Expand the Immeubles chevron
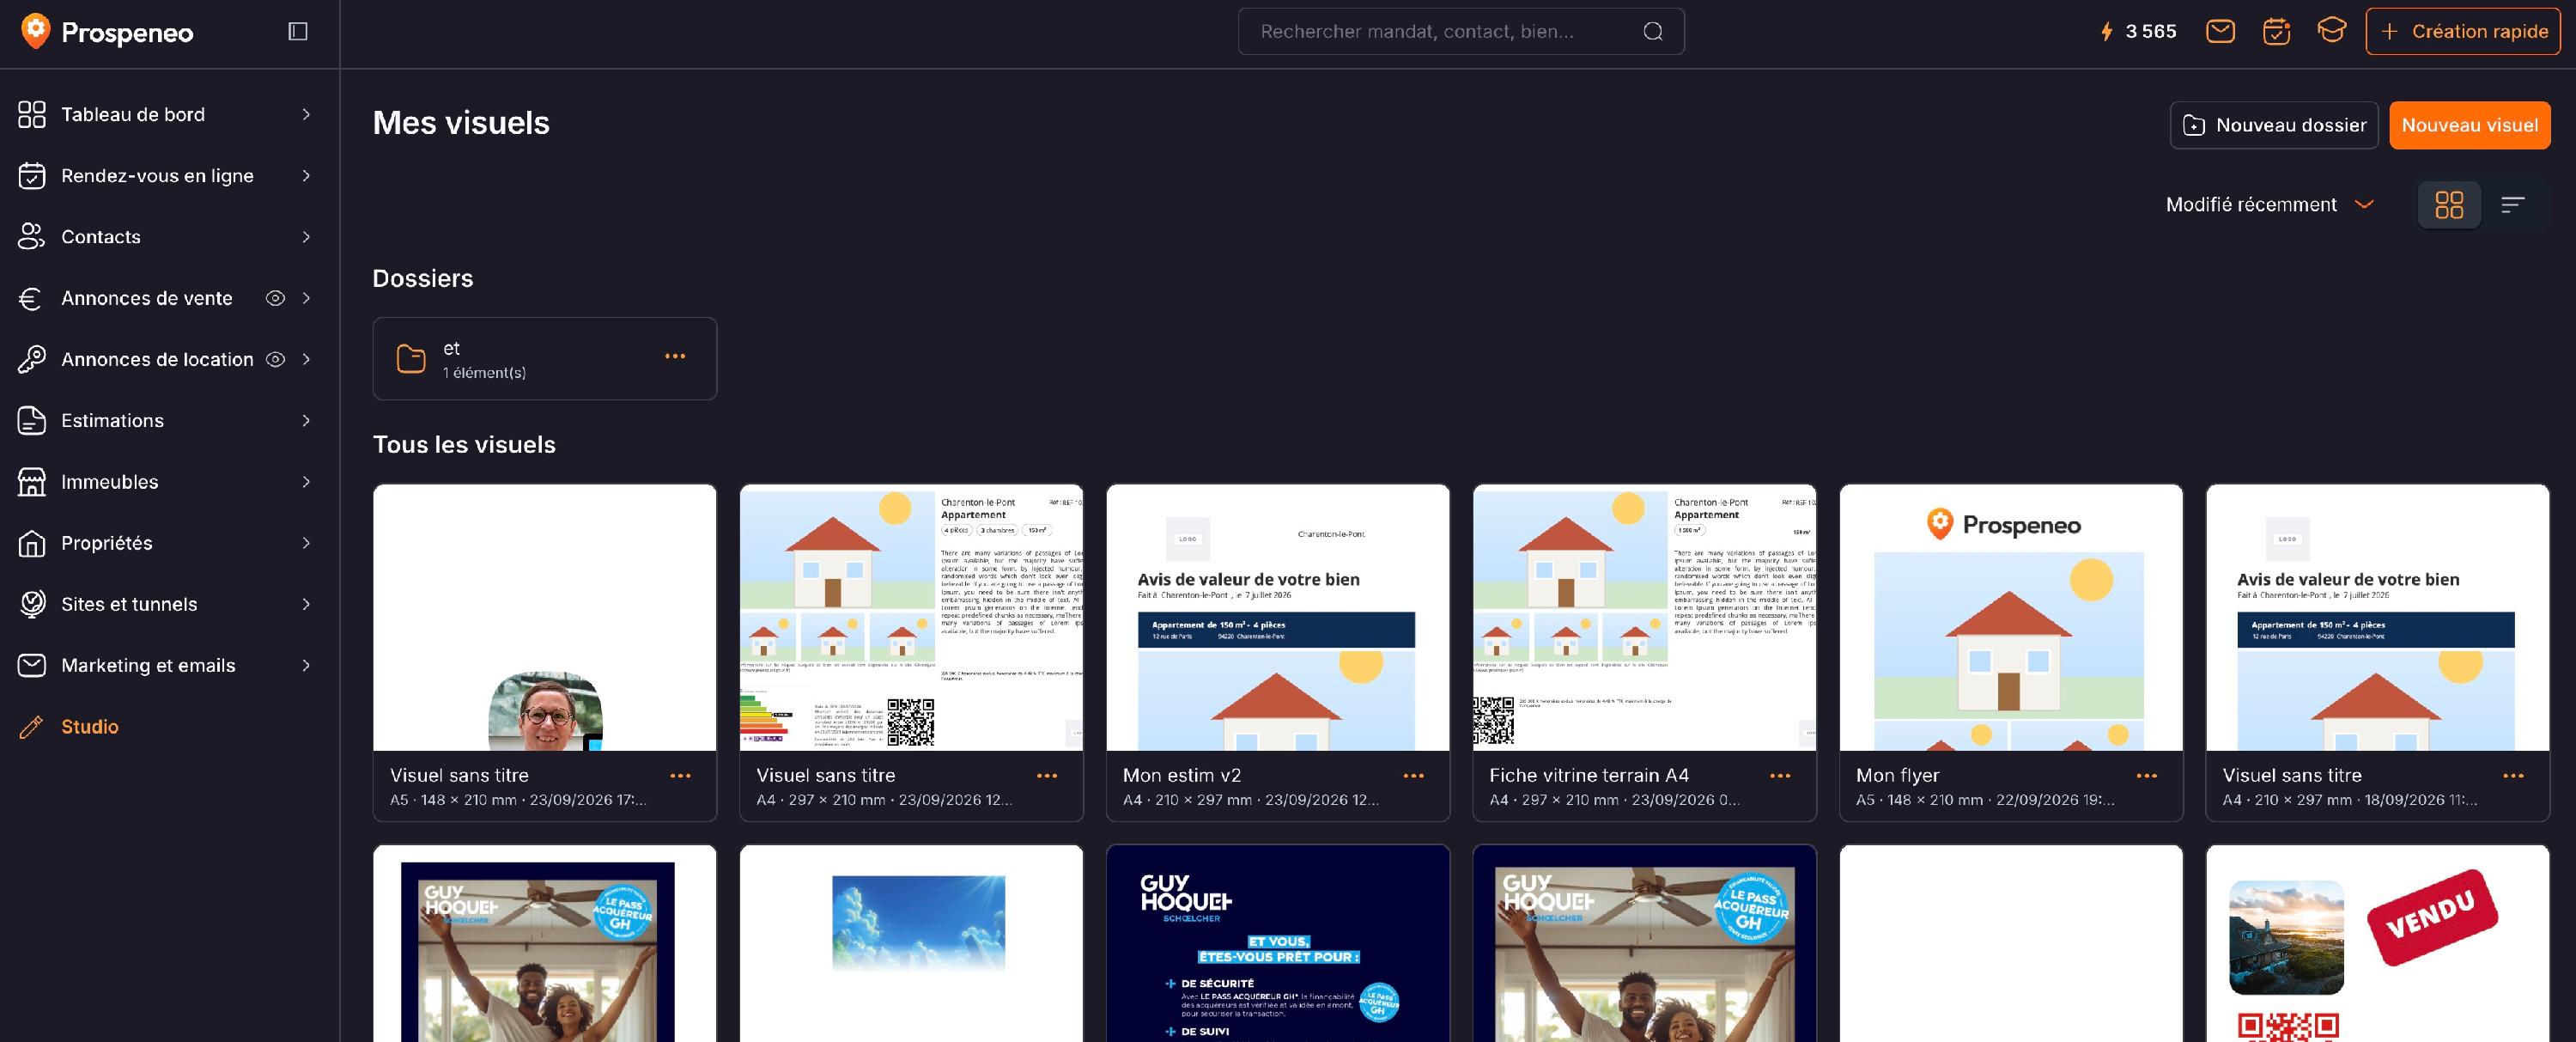Viewport: 2576px width, 1042px height. point(306,482)
